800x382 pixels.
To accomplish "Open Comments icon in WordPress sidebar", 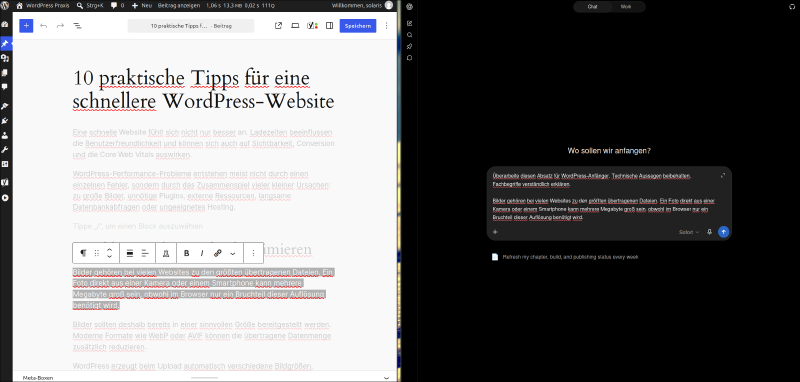I will [x=5, y=87].
